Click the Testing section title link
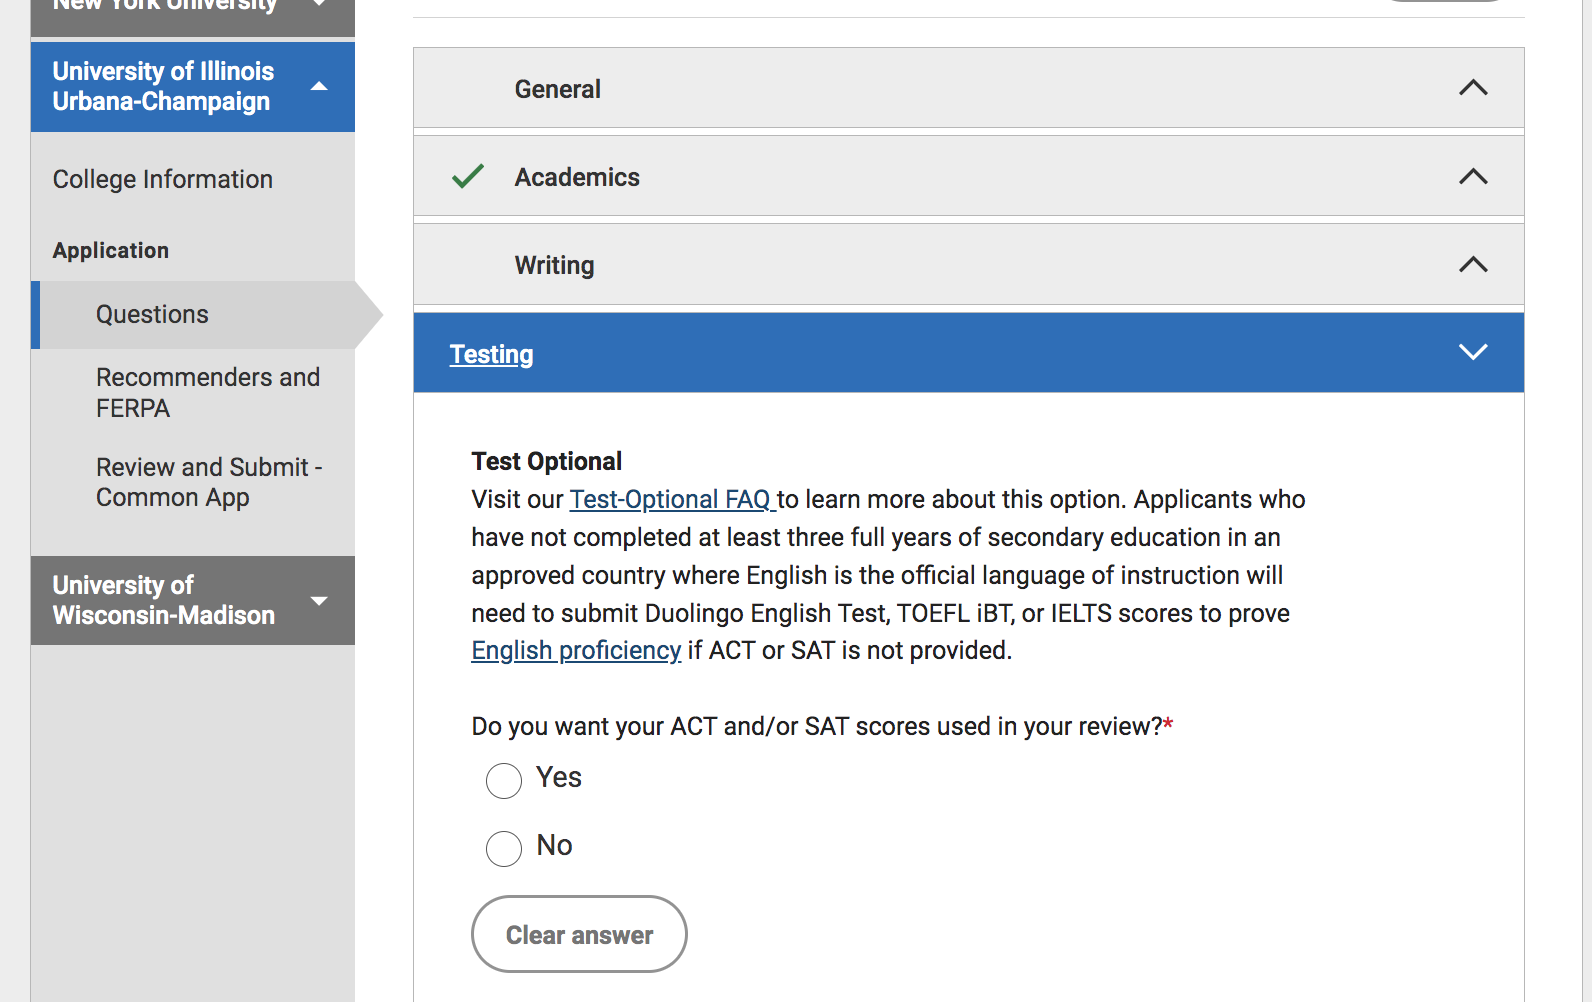The width and height of the screenshot is (1592, 1002). pyautogui.click(x=491, y=354)
